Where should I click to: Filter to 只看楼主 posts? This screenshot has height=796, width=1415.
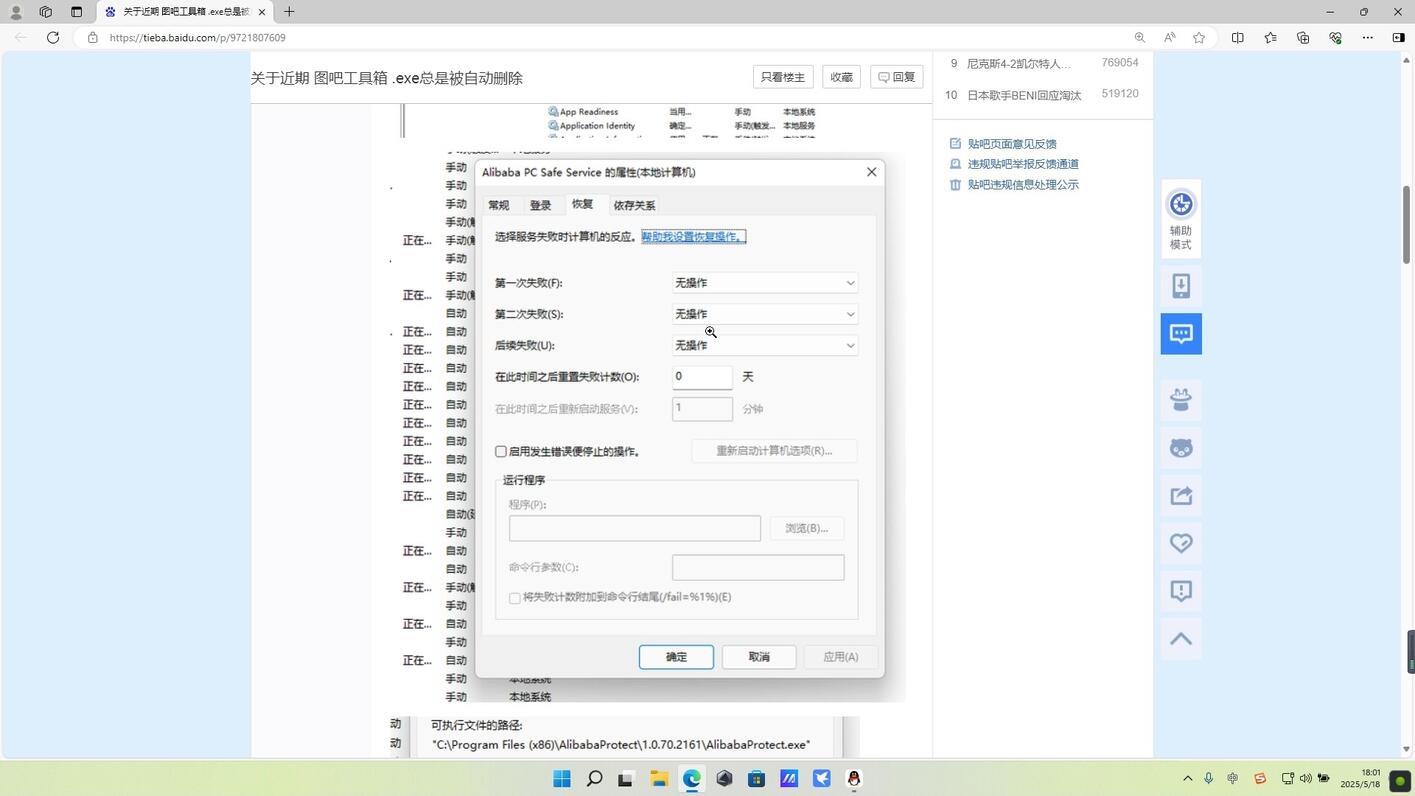pyautogui.click(x=782, y=77)
